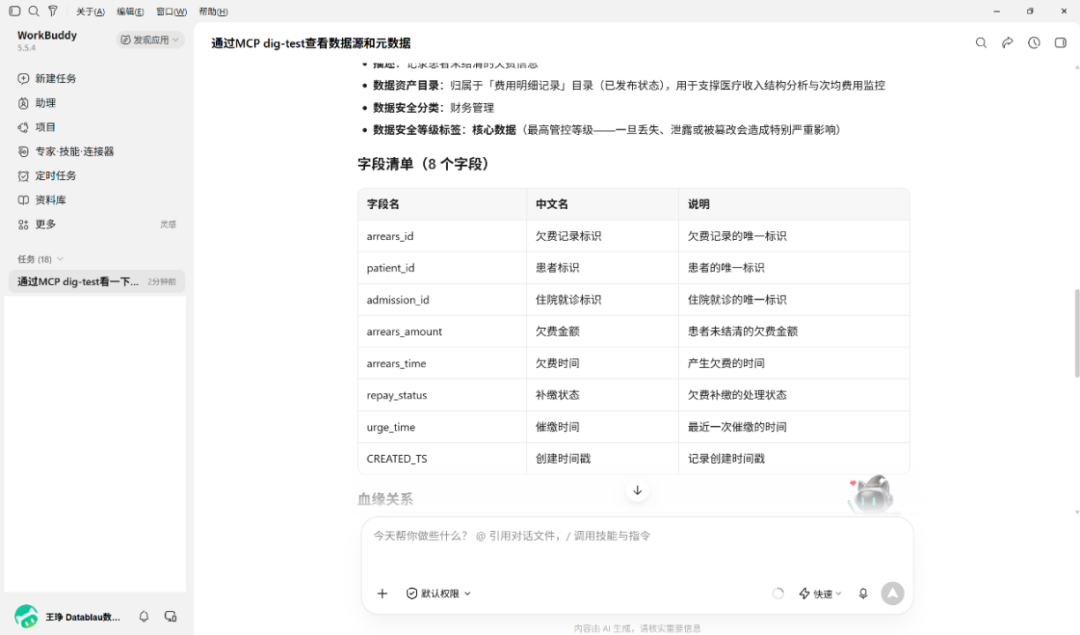Collapse the 任务 (18) task list
The image size is (1080, 635).
pyautogui.click(x=40, y=259)
